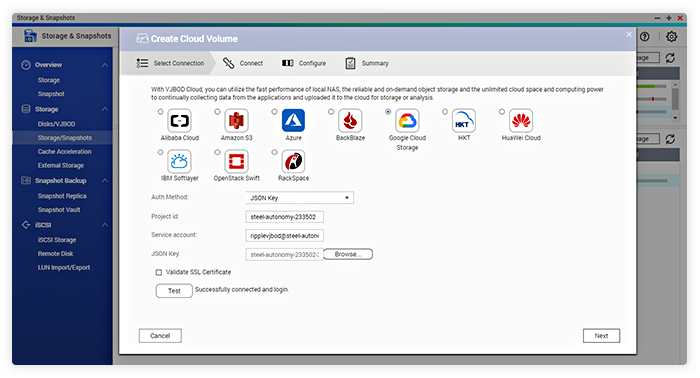Collapse the iSCSI section chevron
This screenshot has height=378, width=700.
[x=104, y=225]
